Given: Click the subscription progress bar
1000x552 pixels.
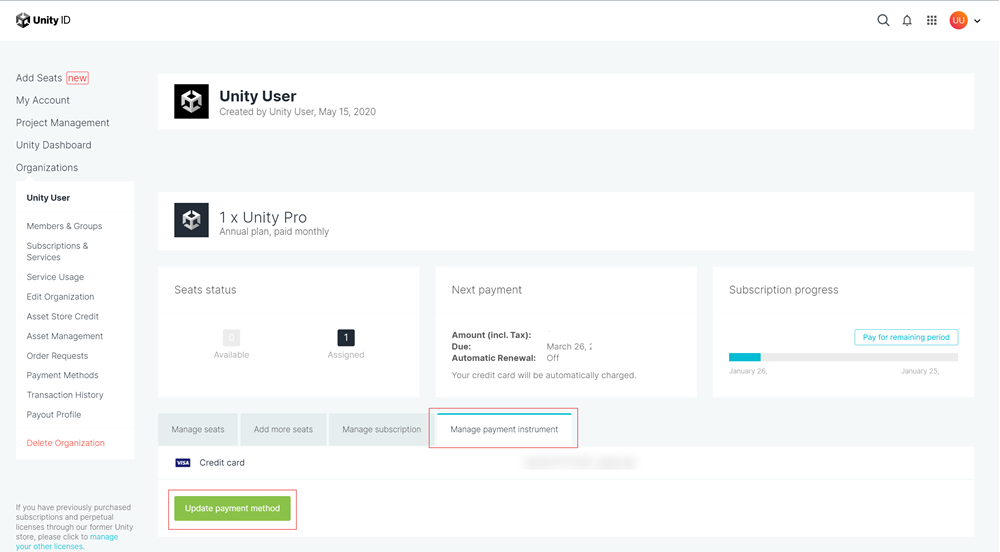Looking at the screenshot, I should coord(843,357).
